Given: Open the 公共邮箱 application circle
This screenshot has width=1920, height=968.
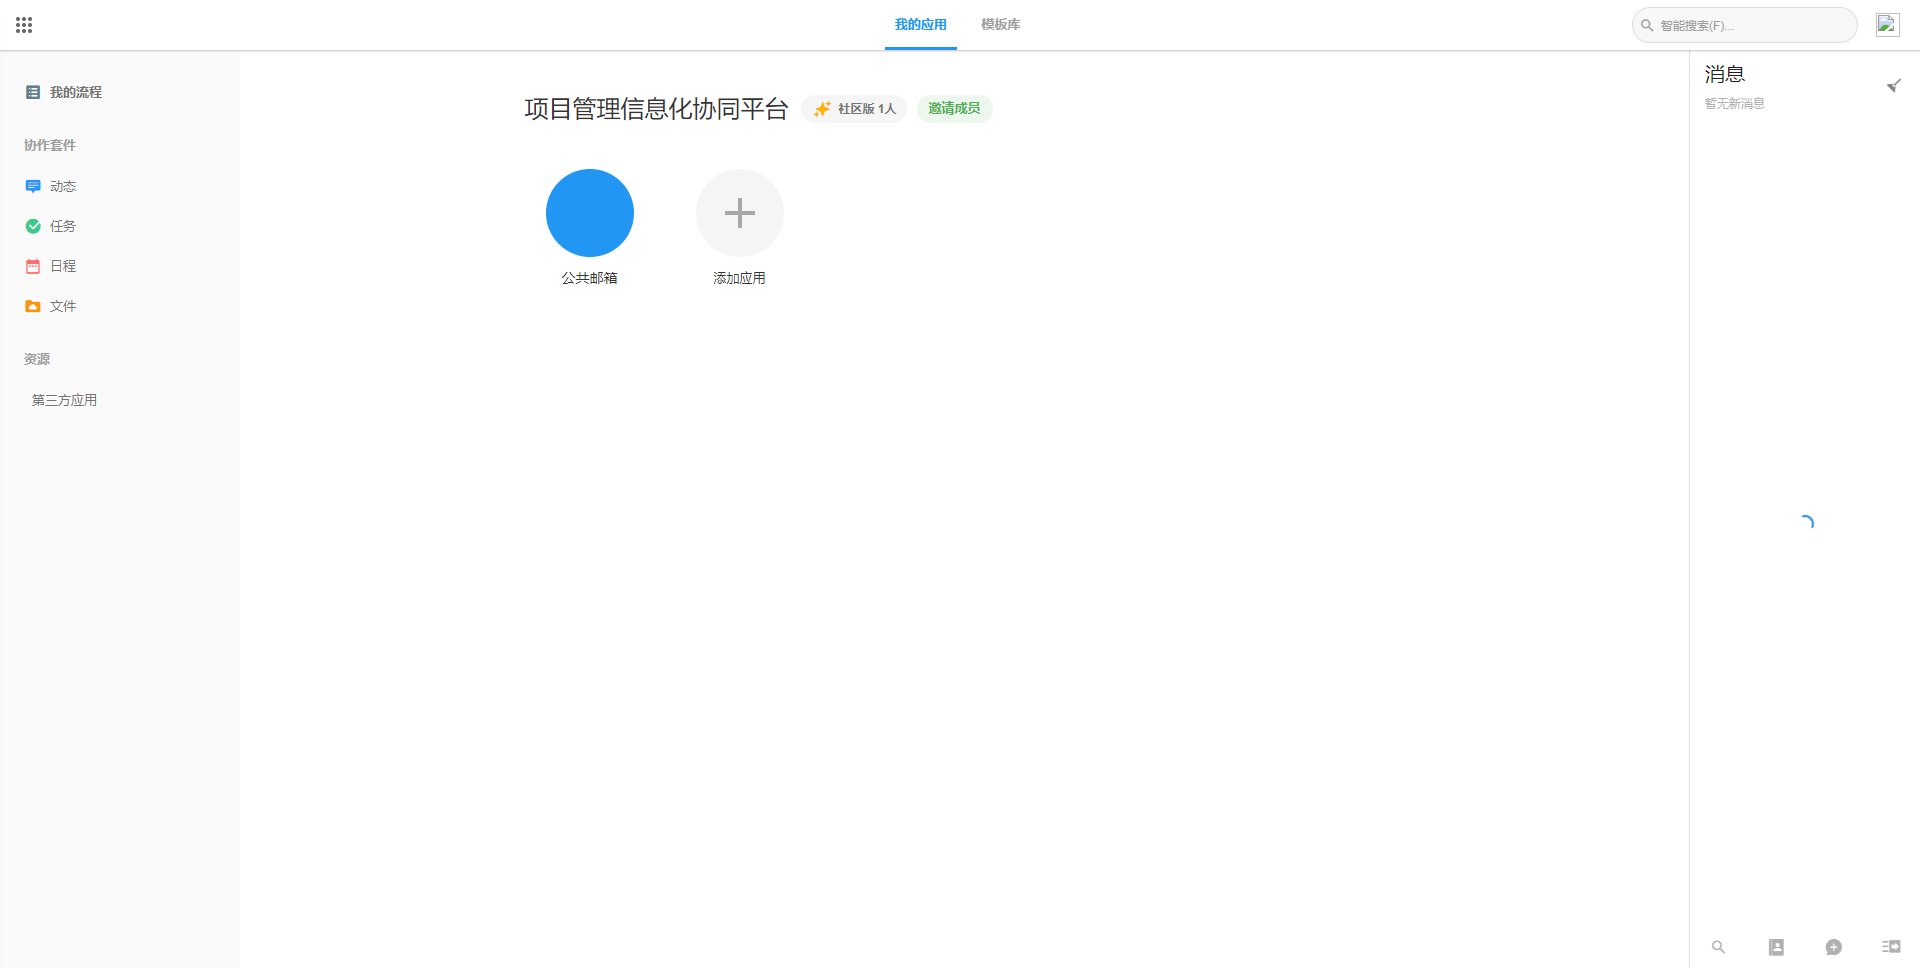Looking at the screenshot, I should coord(590,213).
